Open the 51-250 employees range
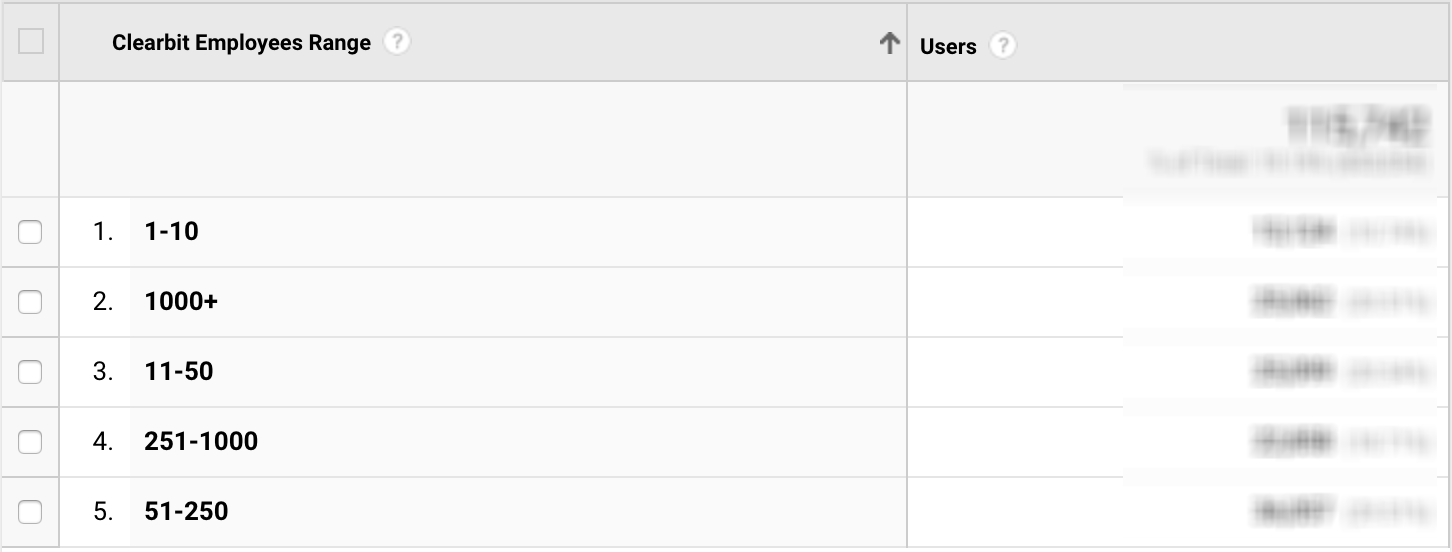Viewport: 1452px width, 552px height. (x=186, y=512)
